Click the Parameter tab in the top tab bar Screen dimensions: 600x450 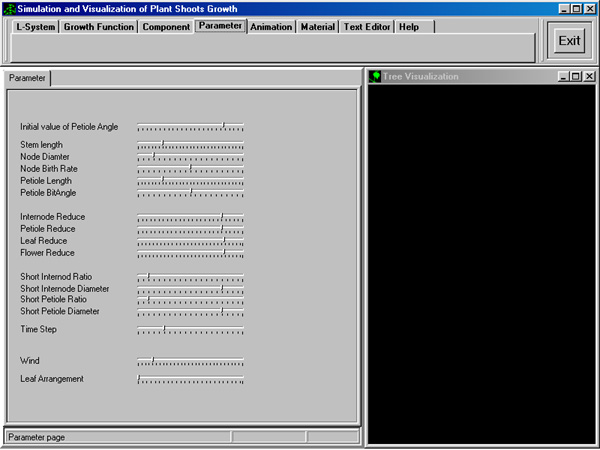point(220,26)
